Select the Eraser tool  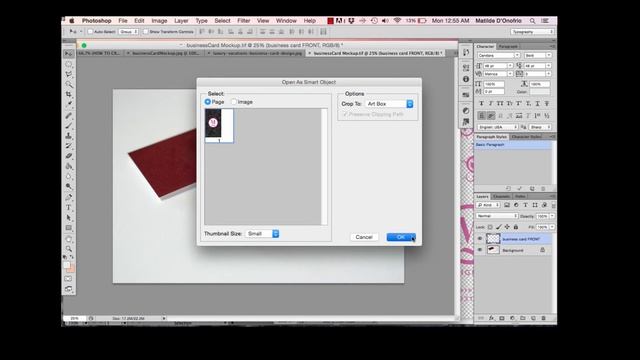point(69,156)
